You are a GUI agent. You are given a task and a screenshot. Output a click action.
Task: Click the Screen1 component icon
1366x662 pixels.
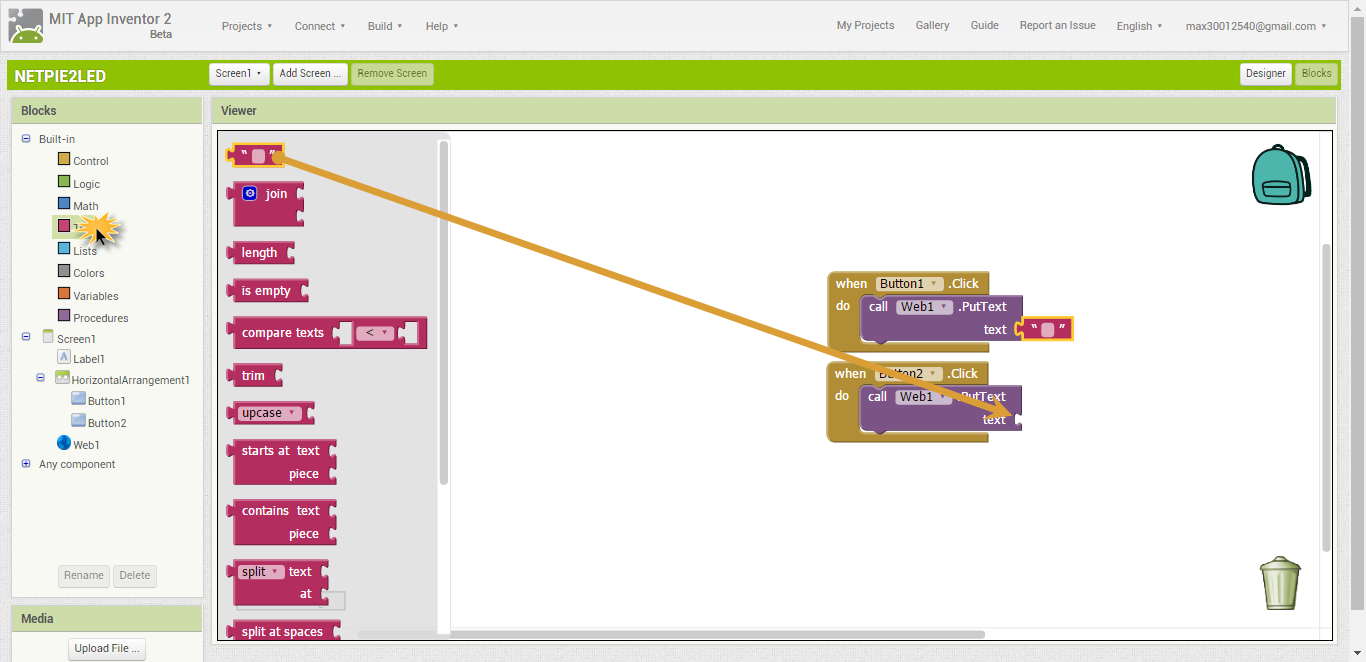48,338
